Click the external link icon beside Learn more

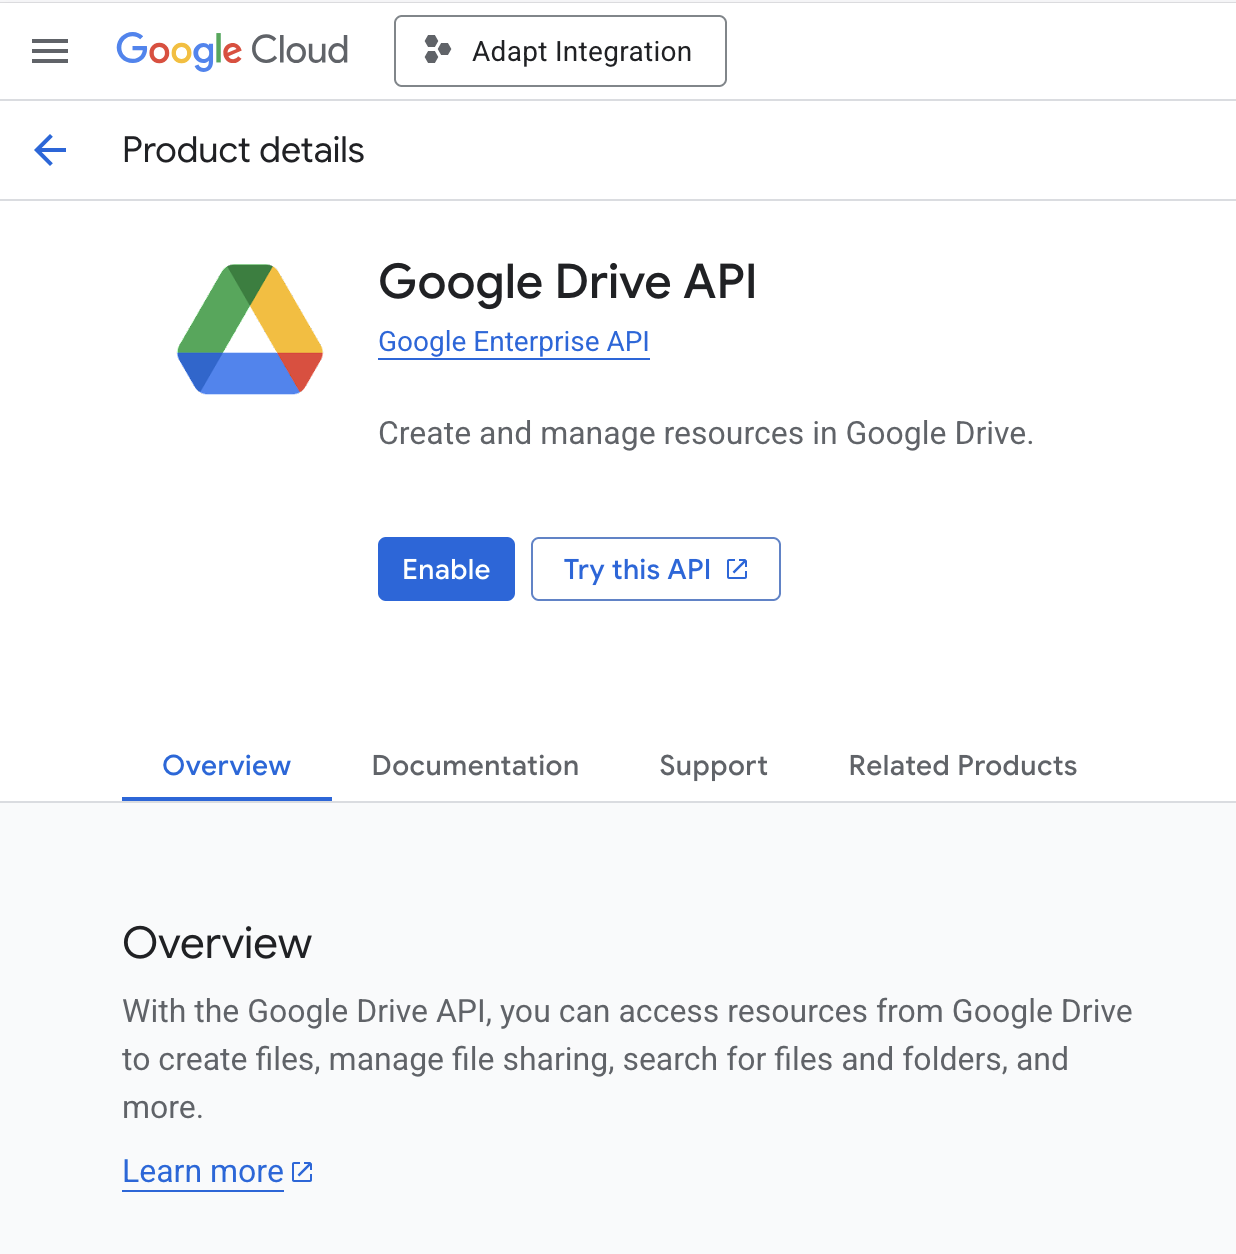pos(301,1171)
